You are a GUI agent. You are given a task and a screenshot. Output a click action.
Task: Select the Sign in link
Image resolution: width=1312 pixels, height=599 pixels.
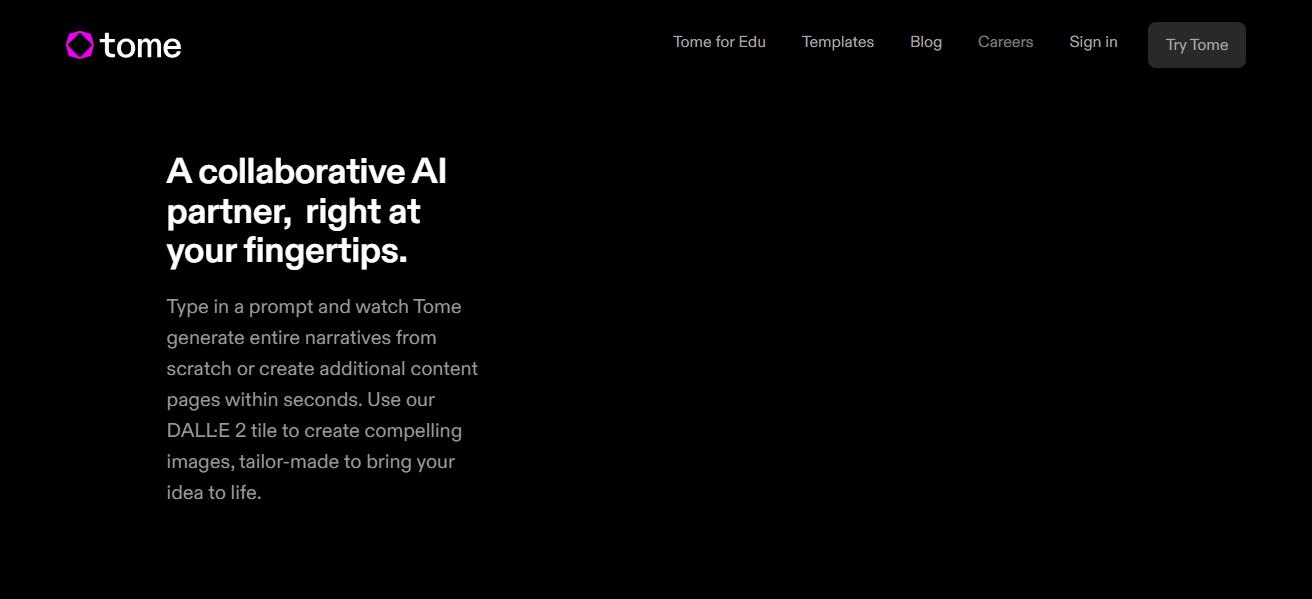tap(1093, 42)
